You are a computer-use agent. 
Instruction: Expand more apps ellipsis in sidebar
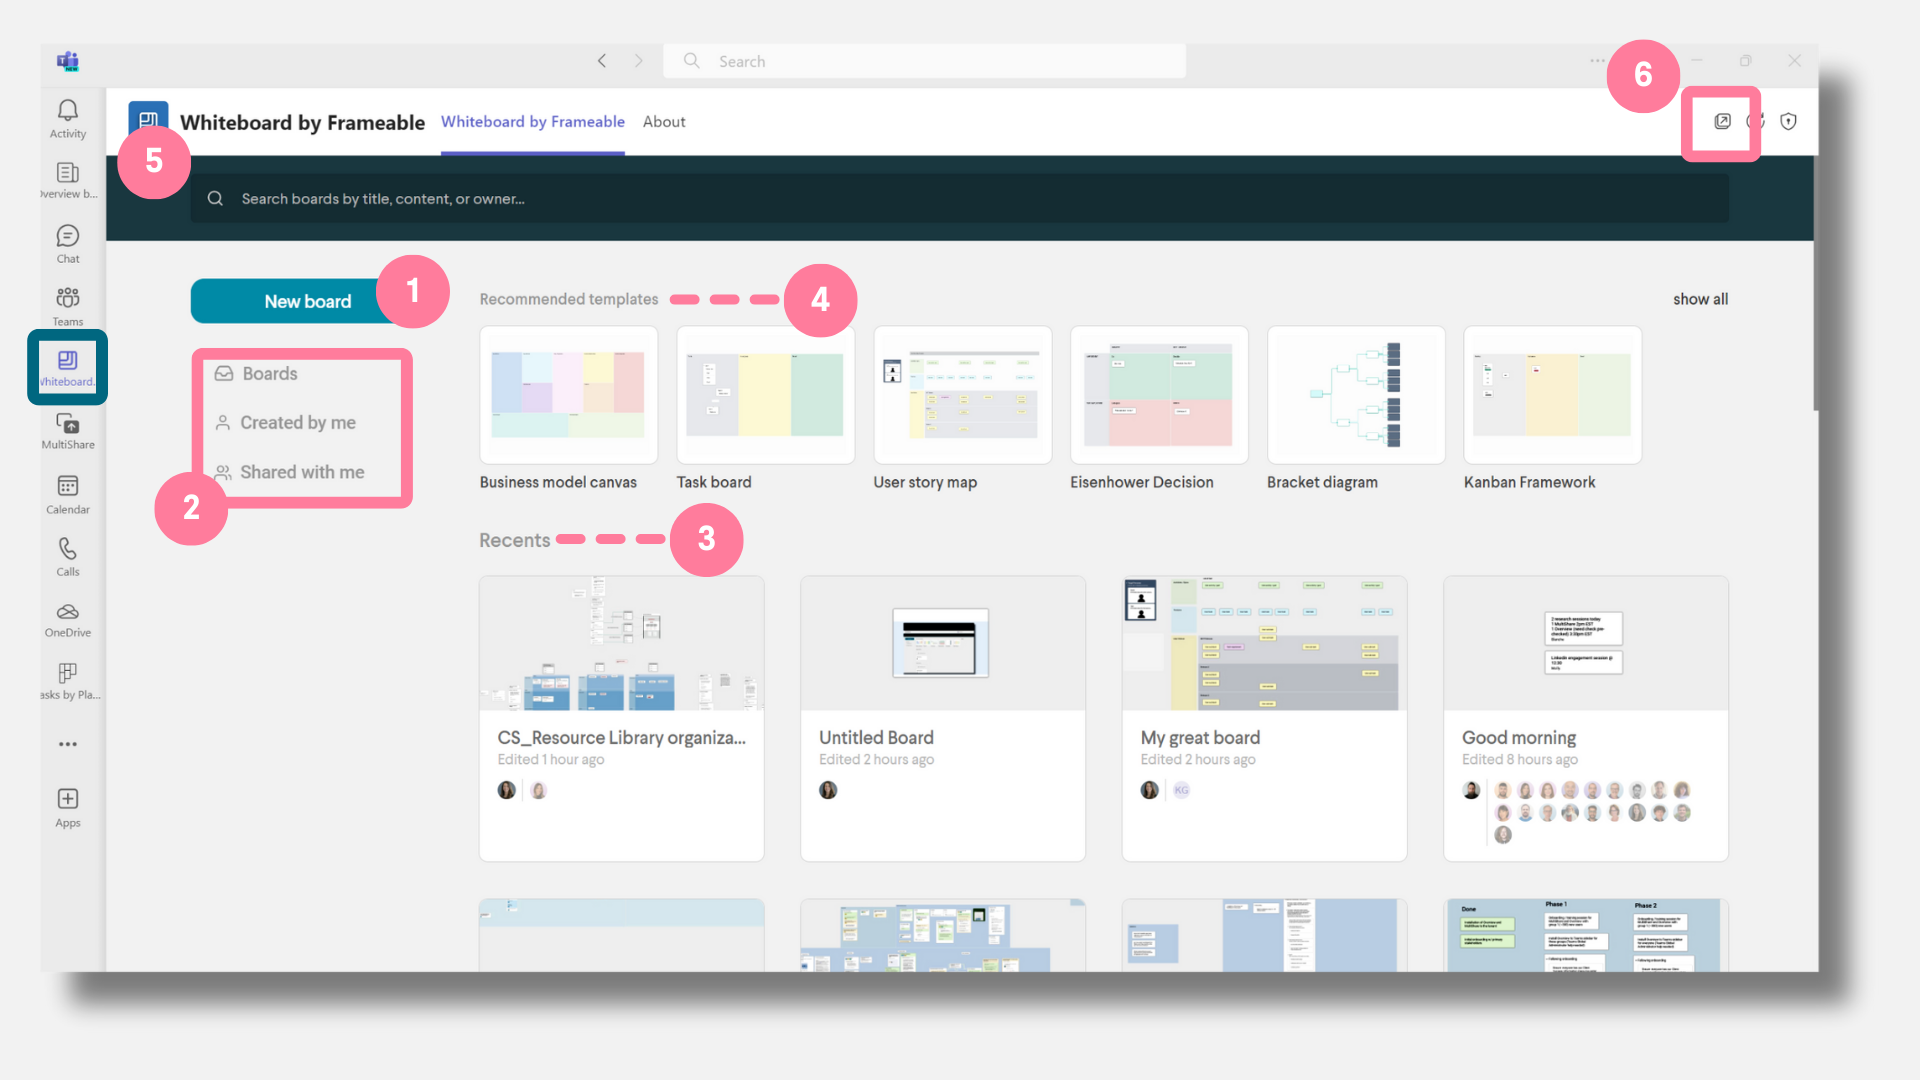point(67,744)
